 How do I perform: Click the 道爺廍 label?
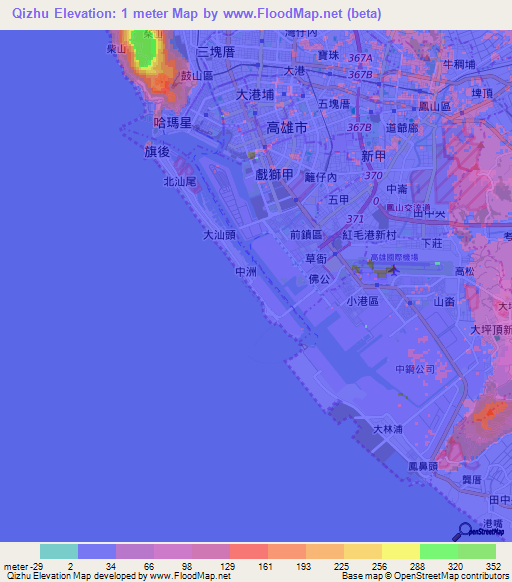[402, 128]
